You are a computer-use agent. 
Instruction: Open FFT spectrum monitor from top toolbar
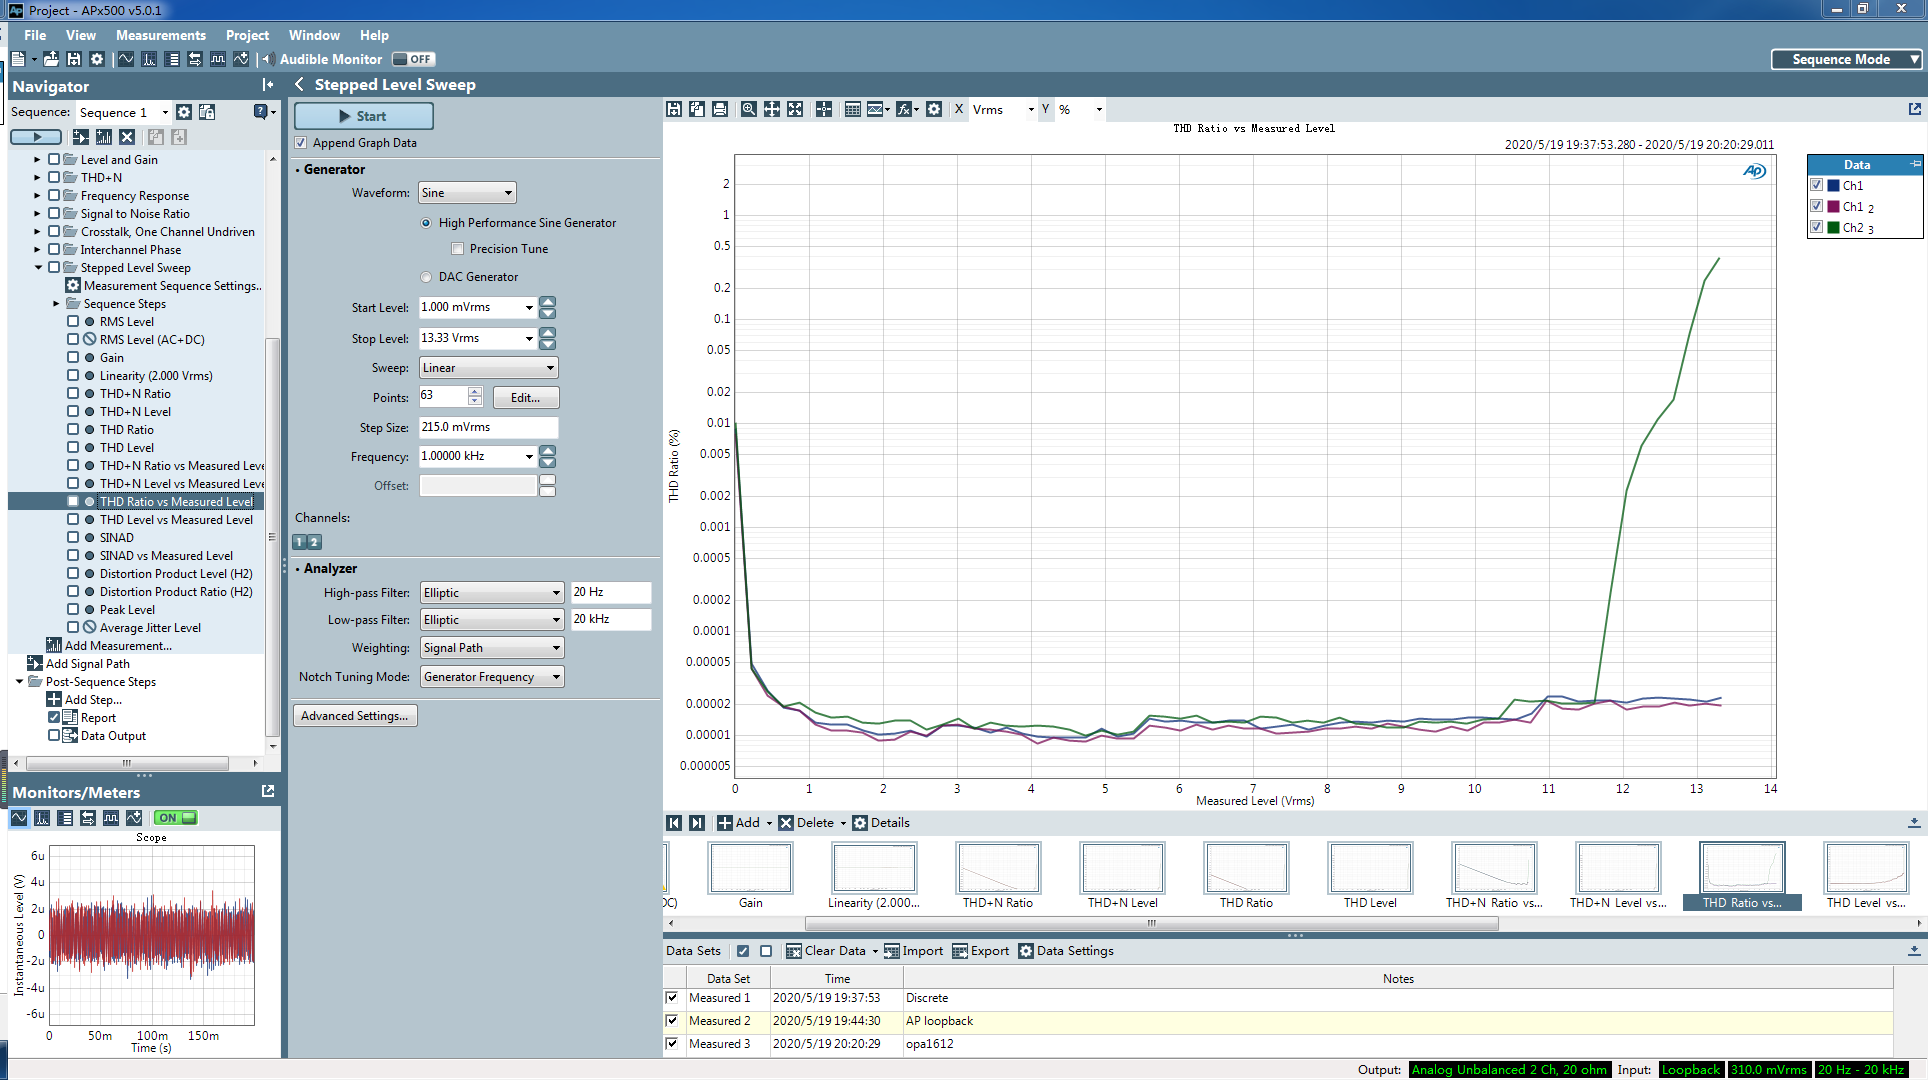149,59
